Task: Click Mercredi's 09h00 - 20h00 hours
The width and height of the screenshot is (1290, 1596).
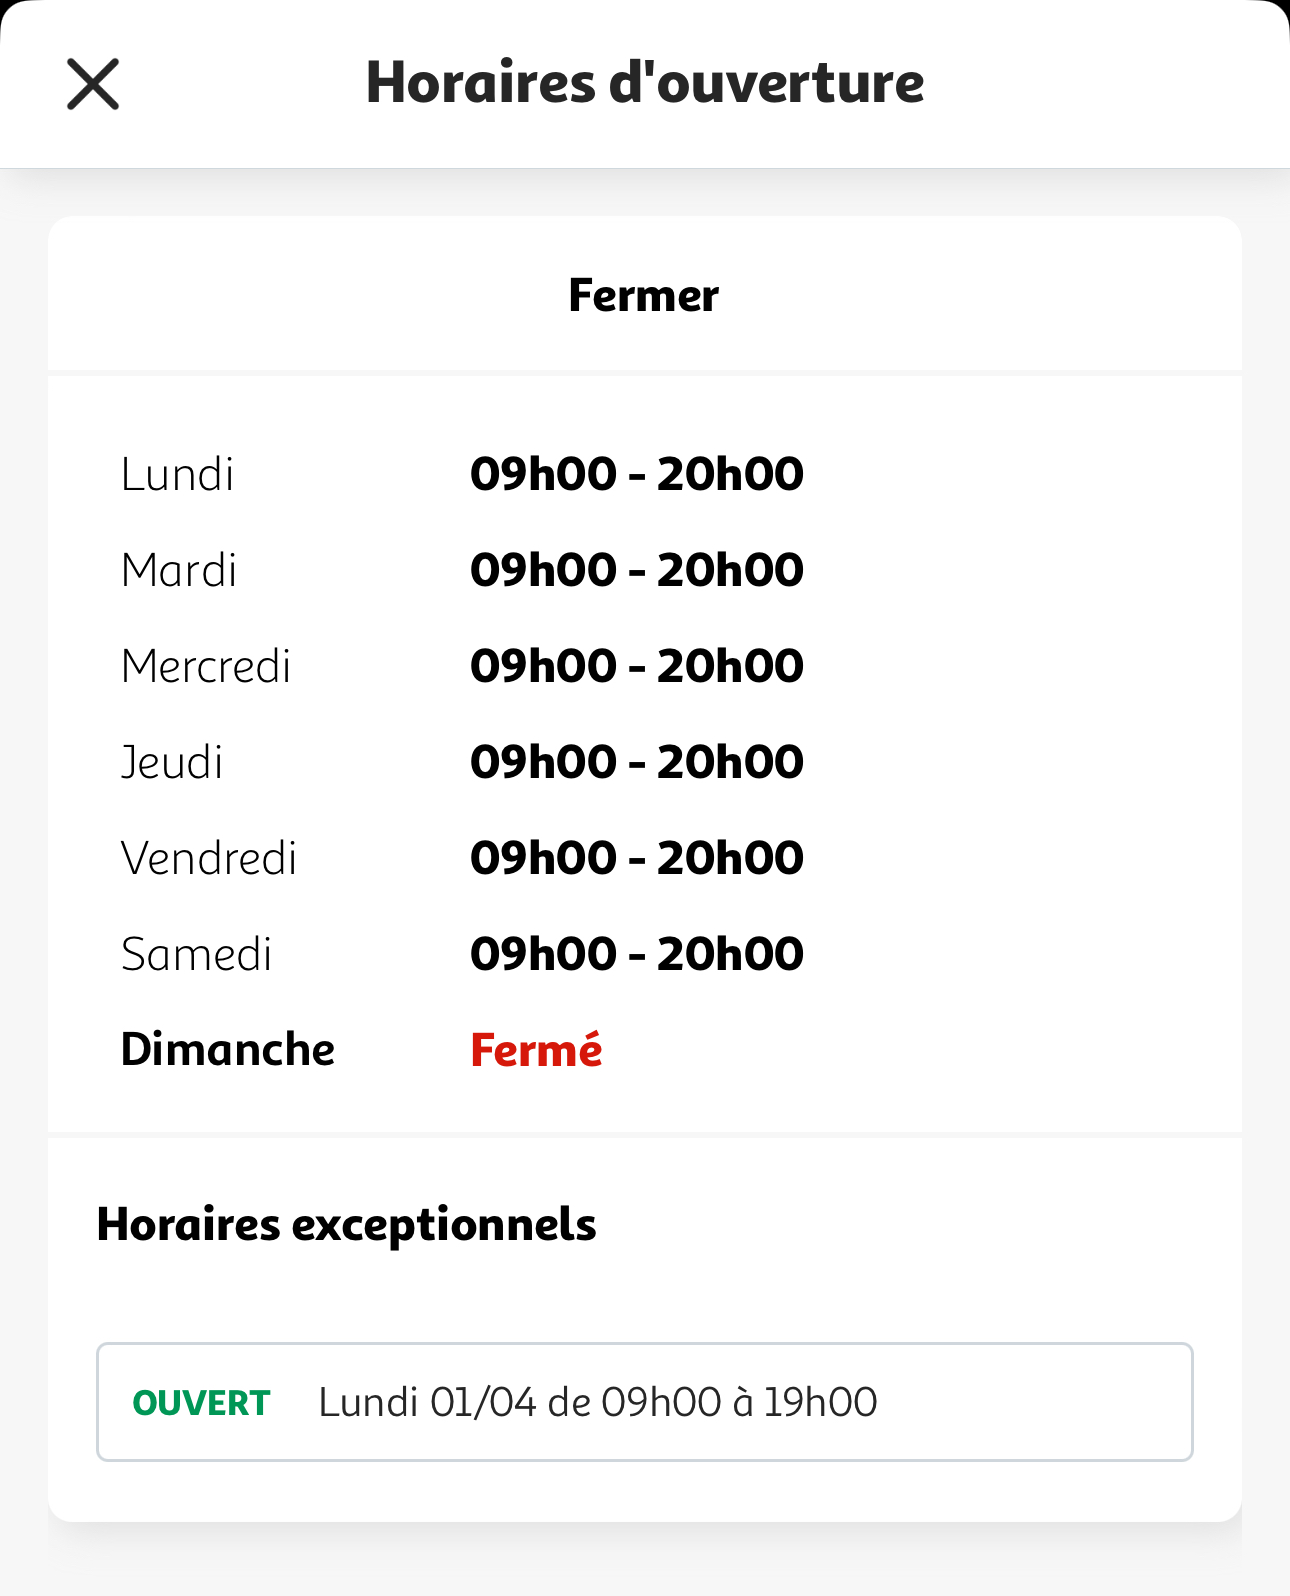Action: pyautogui.click(x=636, y=666)
